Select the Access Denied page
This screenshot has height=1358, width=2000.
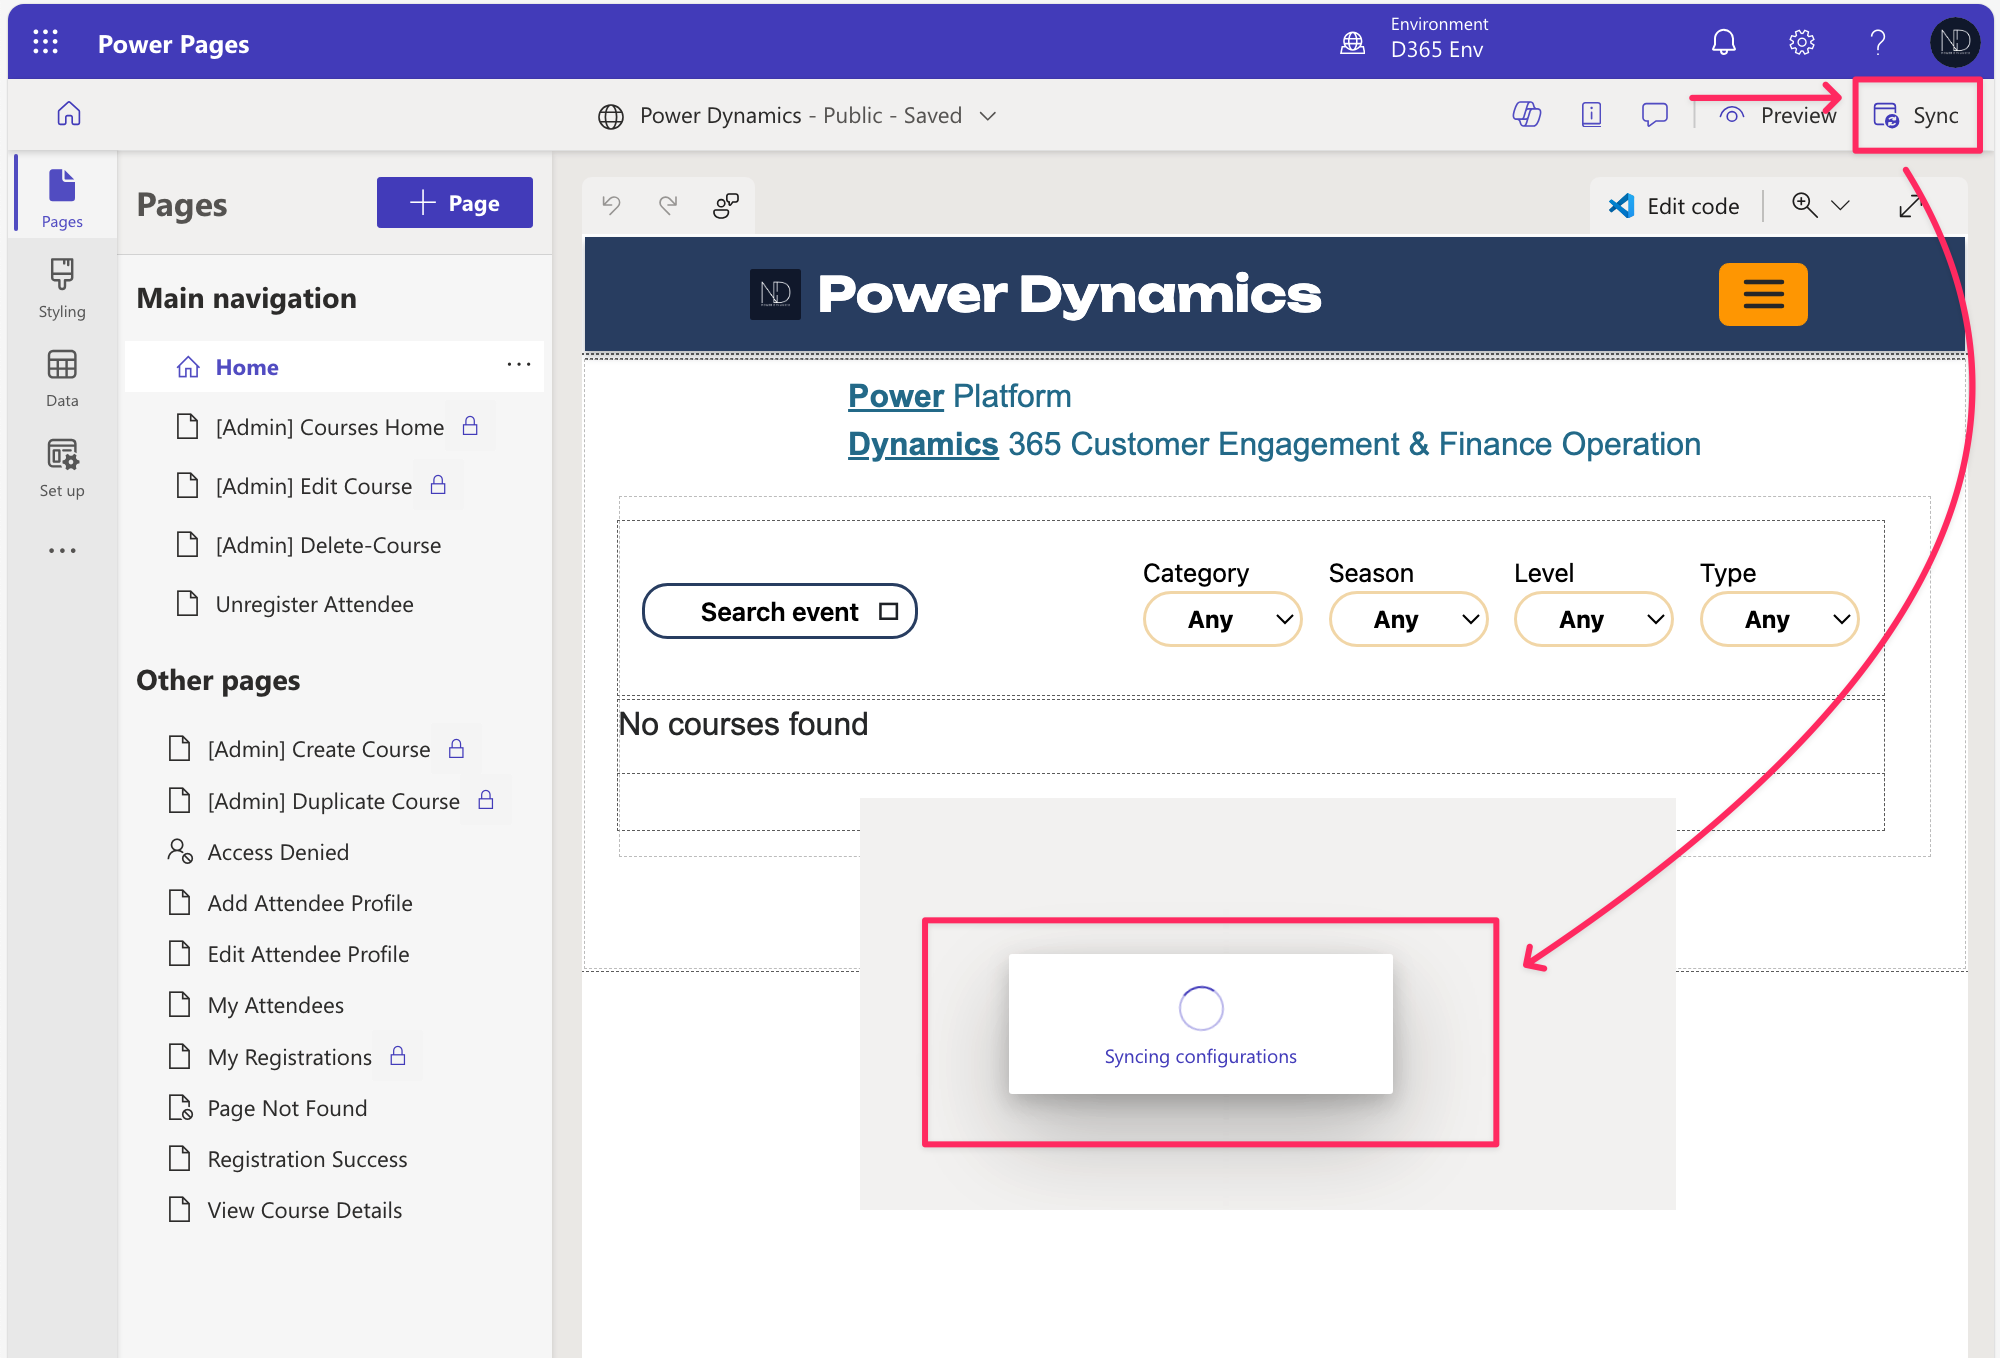click(x=278, y=852)
